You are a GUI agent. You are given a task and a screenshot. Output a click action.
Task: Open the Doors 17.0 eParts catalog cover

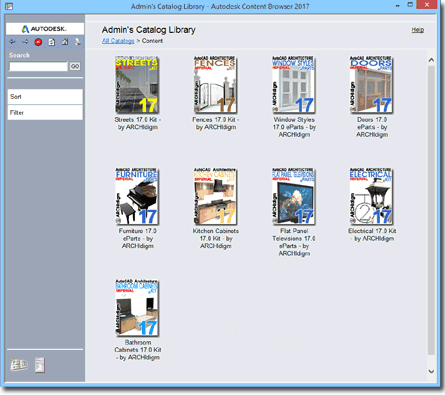click(371, 85)
